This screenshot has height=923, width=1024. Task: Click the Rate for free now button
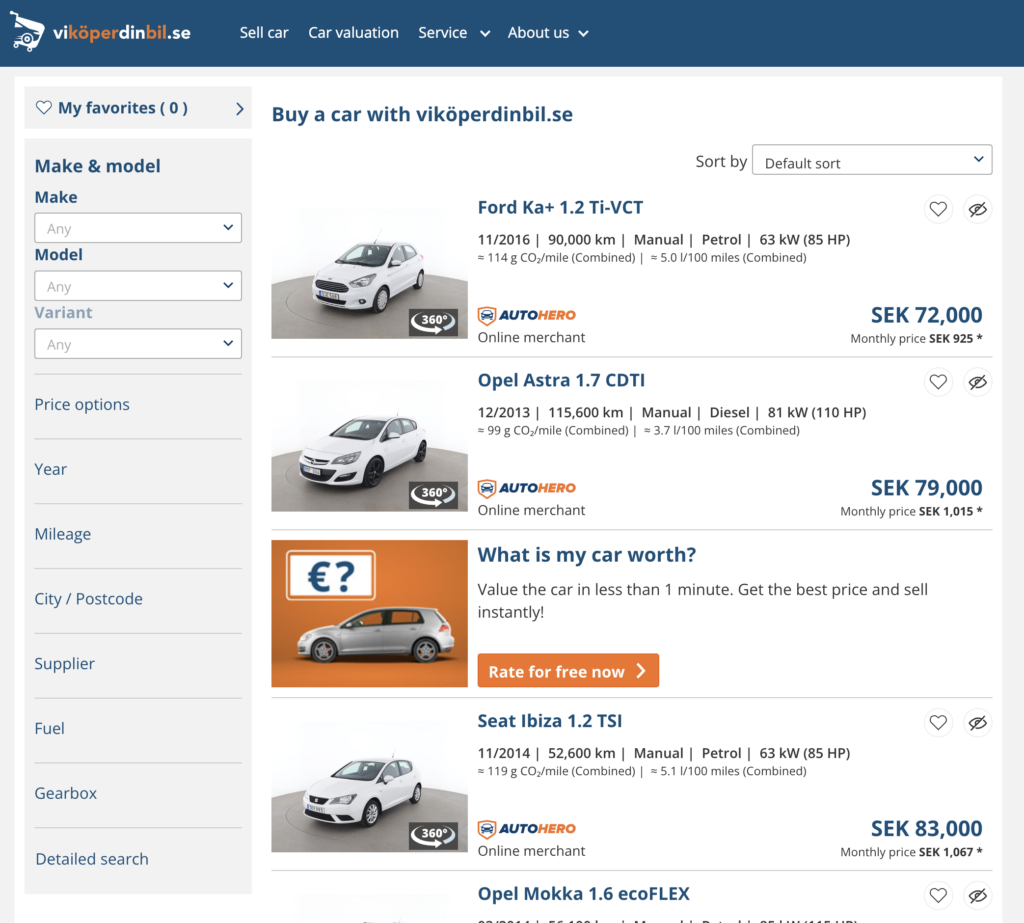pyautogui.click(x=568, y=671)
